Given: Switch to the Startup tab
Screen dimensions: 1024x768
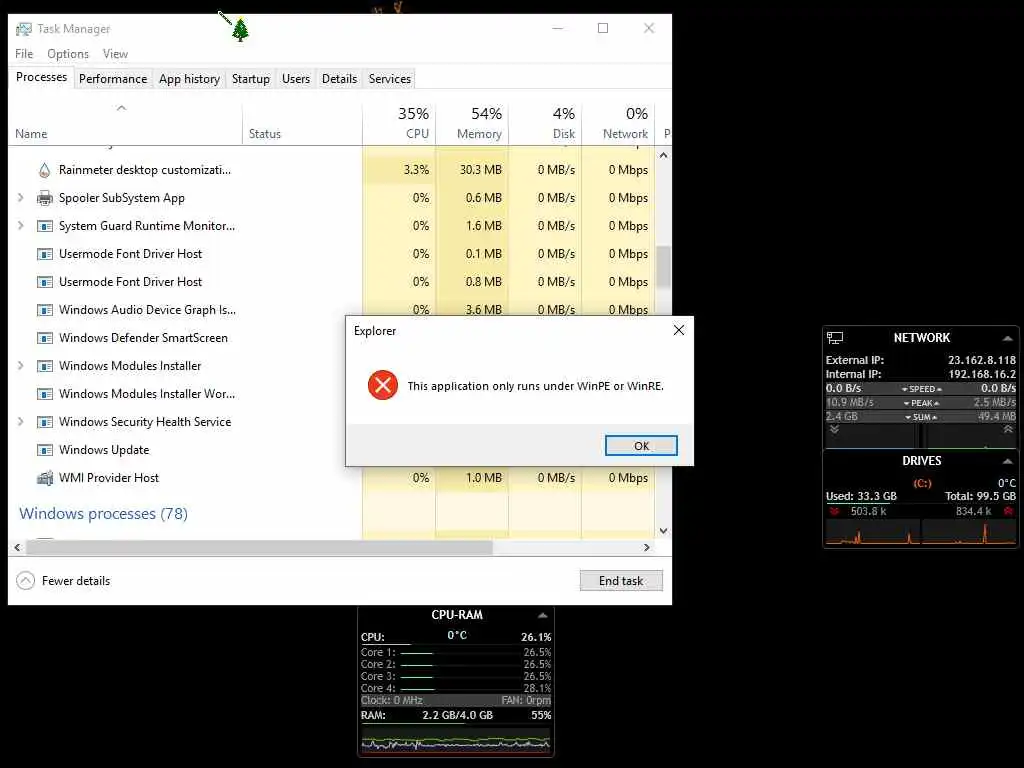Looking at the screenshot, I should click(251, 79).
